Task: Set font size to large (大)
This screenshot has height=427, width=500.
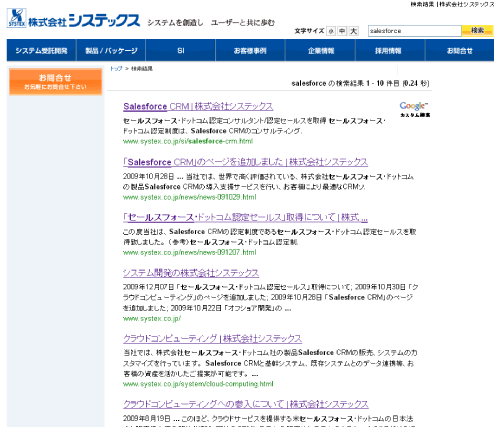Action: pyautogui.click(x=353, y=31)
